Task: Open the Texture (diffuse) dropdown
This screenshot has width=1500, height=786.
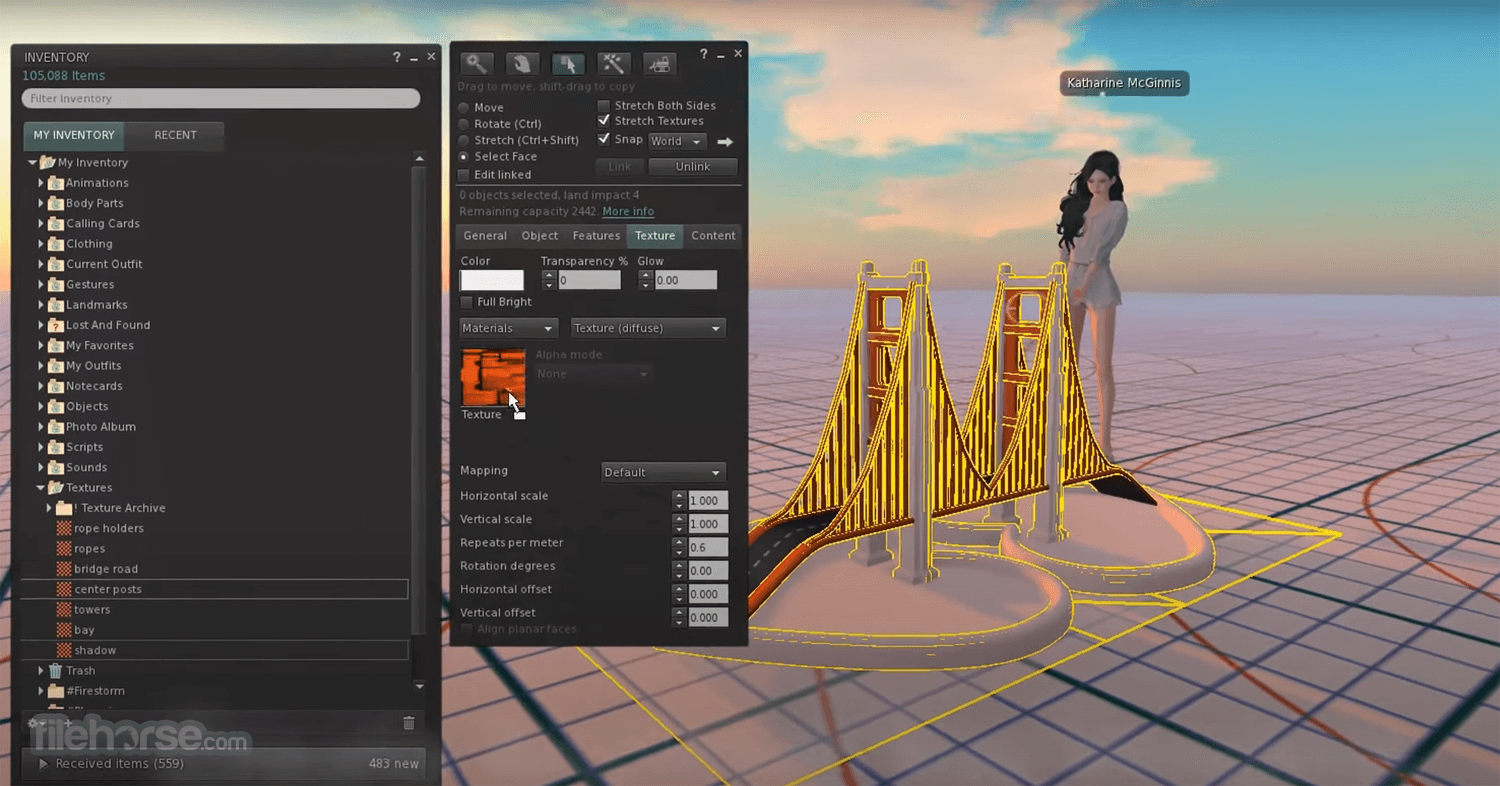Action: [x=648, y=328]
